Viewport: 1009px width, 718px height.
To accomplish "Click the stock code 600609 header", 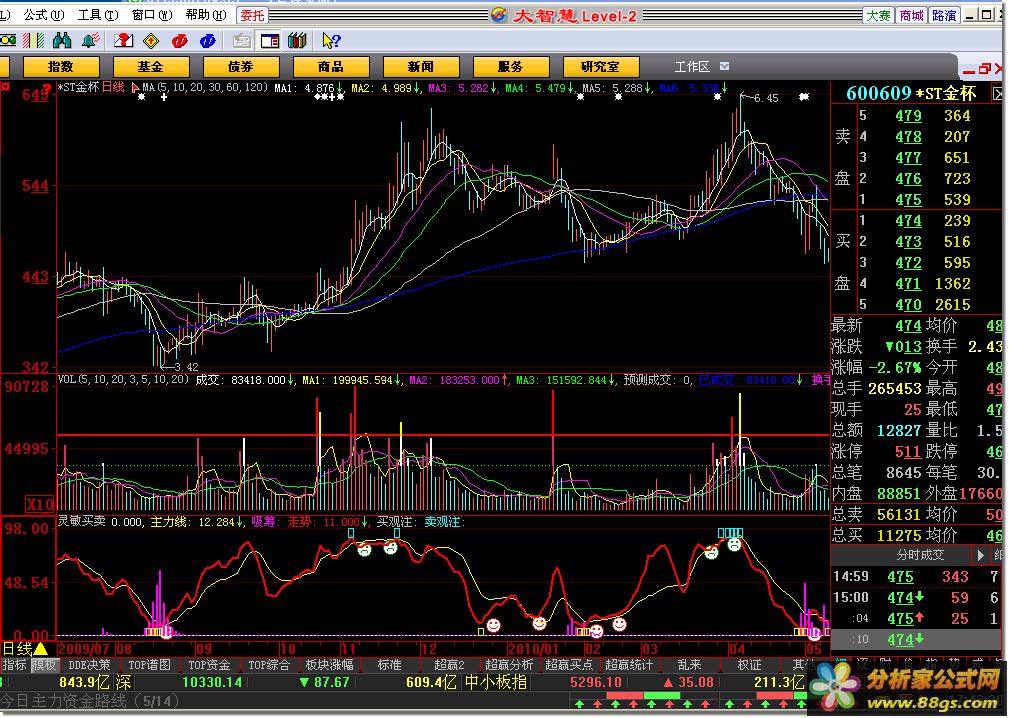I will [878, 93].
